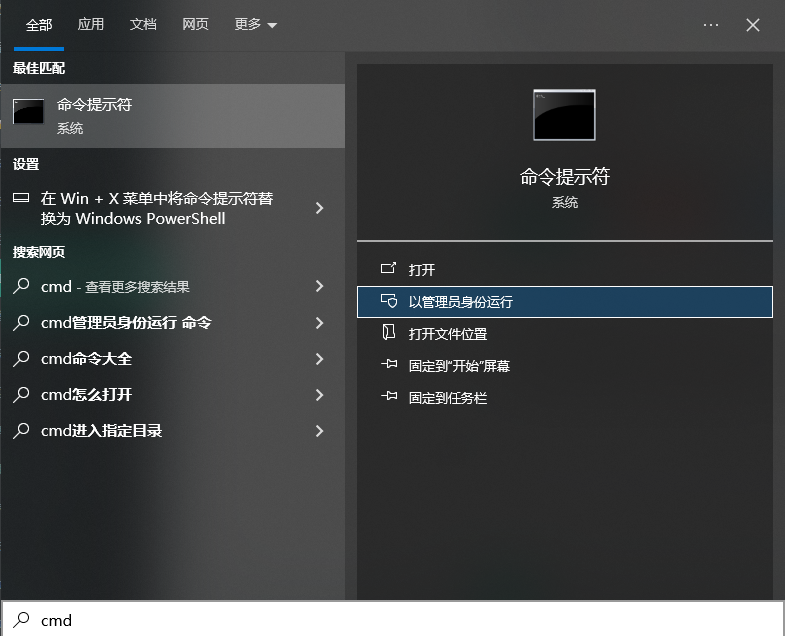This screenshot has width=785, height=636.
Task: Click the search box containing cmd
Action: tap(400, 620)
